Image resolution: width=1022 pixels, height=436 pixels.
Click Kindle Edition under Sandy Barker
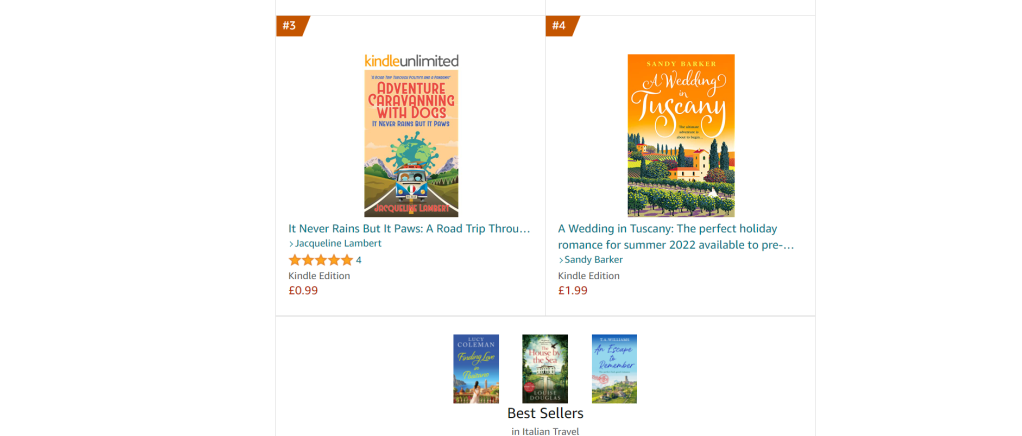click(x=589, y=276)
